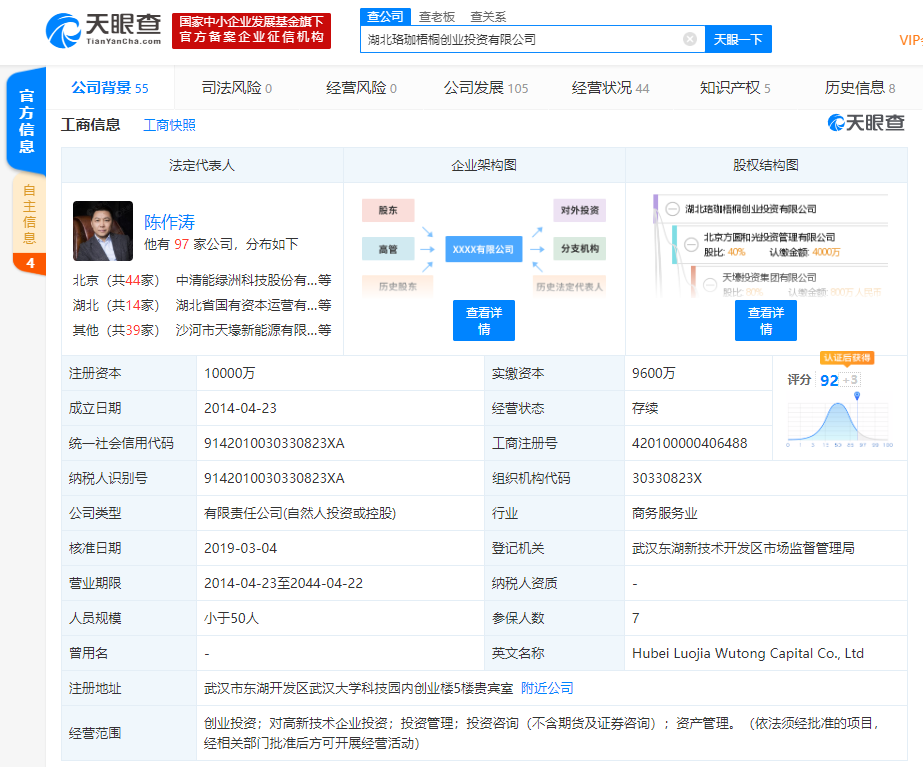
Task: Click the 高管 box in structure diagram
Action: (388, 249)
